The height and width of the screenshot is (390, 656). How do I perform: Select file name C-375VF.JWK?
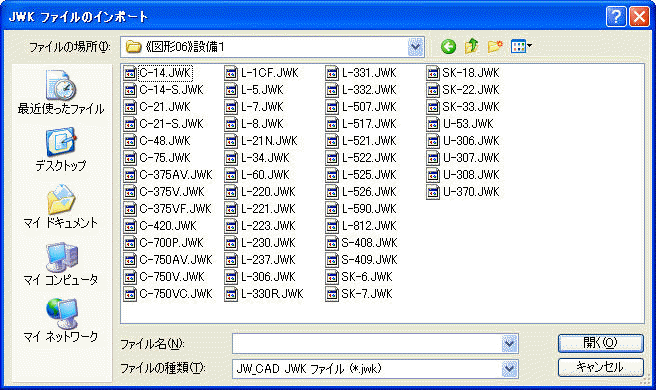coord(175,209)
